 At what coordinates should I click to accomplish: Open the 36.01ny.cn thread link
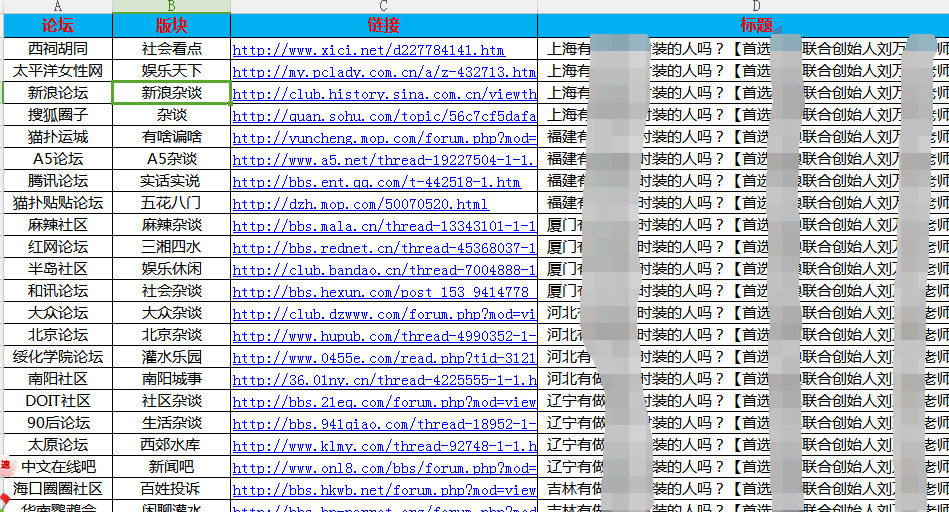click(x=384, y=379)
